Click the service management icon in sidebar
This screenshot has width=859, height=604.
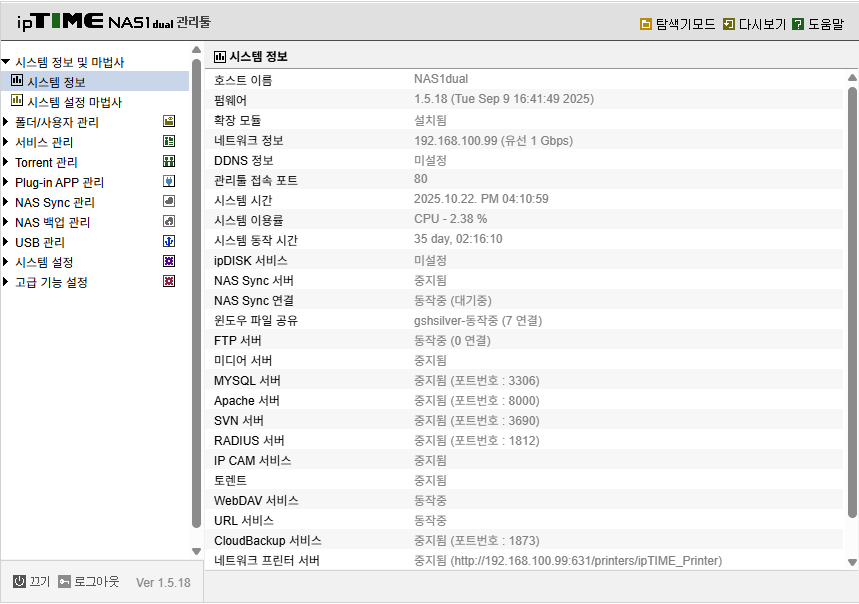(x=169, y=142)
